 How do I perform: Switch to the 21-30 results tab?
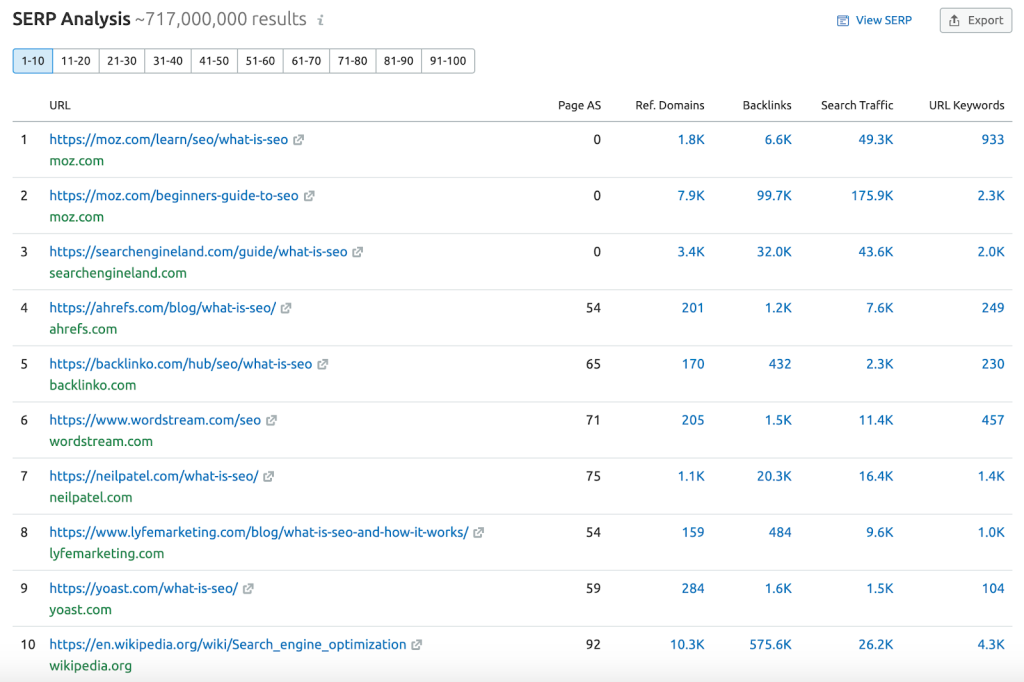click(122, 61)
